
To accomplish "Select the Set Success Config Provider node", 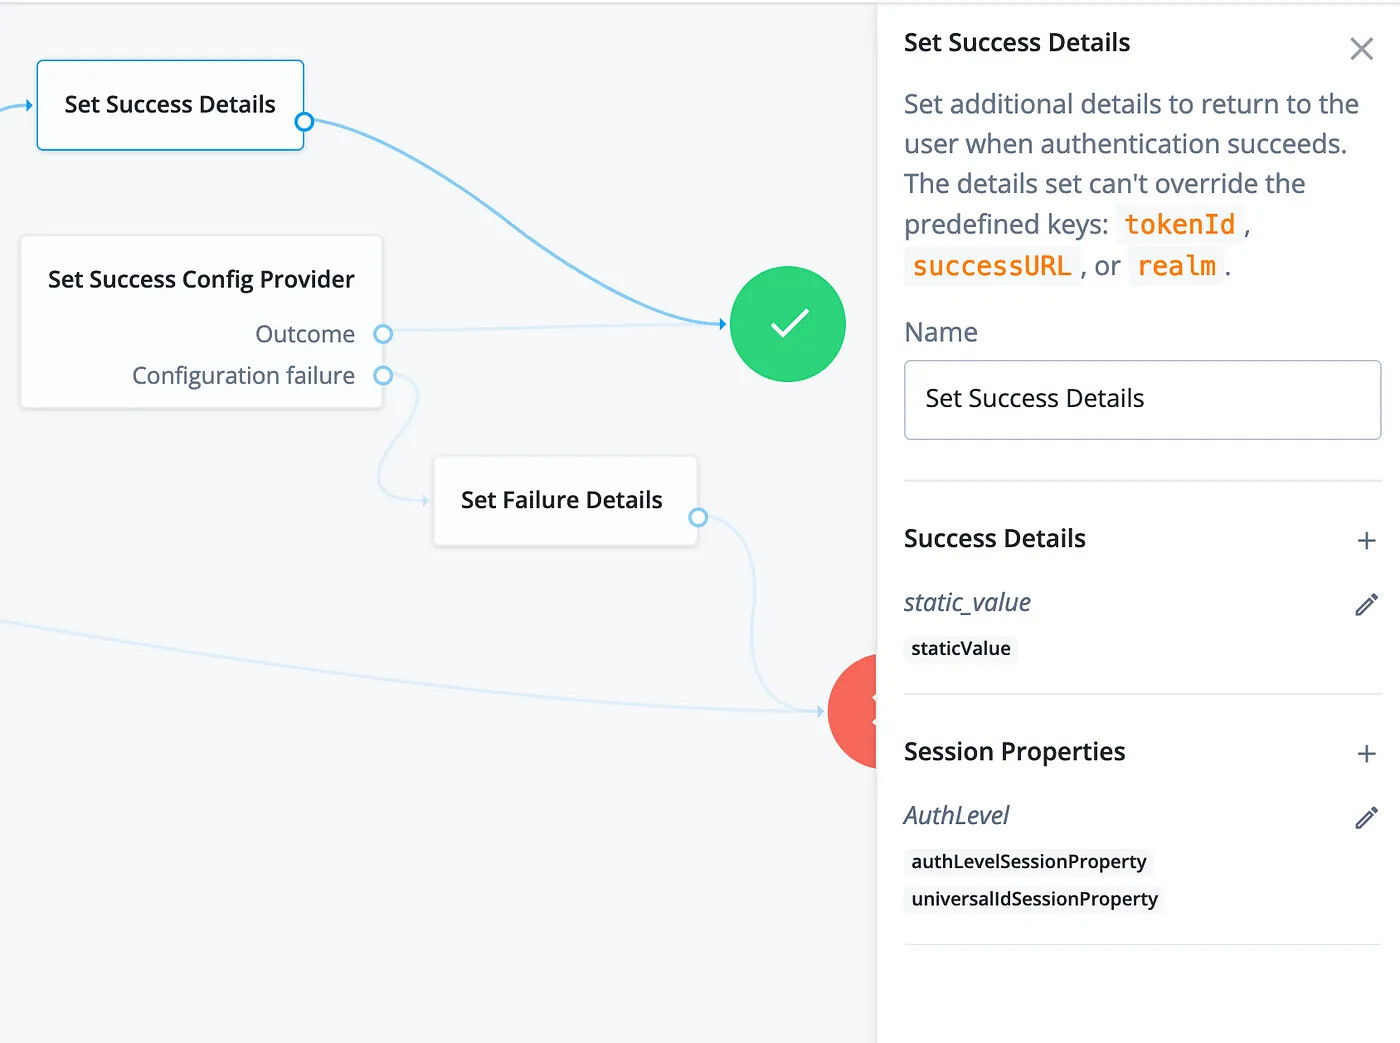I will click(201, 322).
